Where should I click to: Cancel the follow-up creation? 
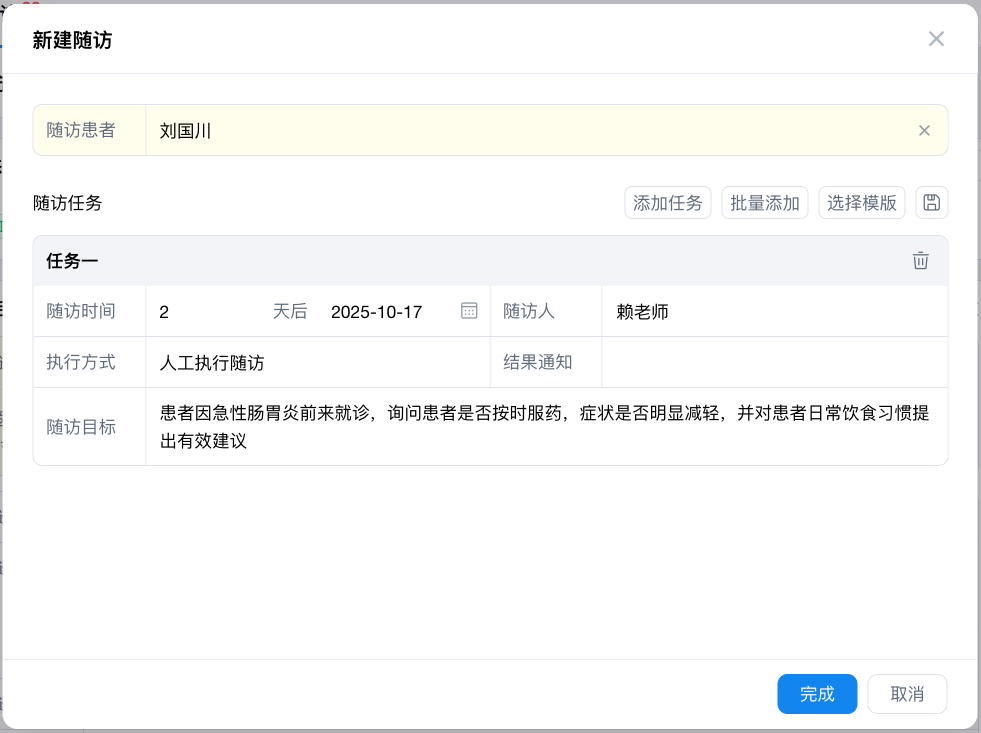tap(906, 694)
